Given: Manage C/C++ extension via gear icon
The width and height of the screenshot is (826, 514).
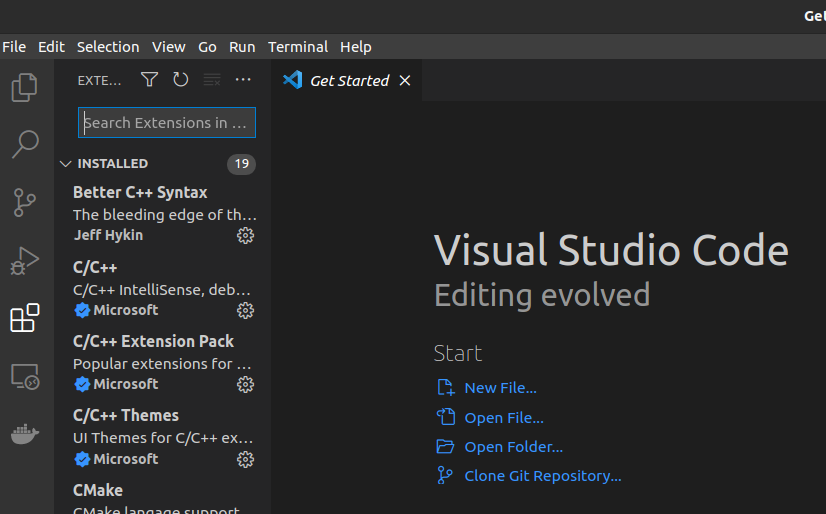Looking at the screenshot, I should 245,311.
